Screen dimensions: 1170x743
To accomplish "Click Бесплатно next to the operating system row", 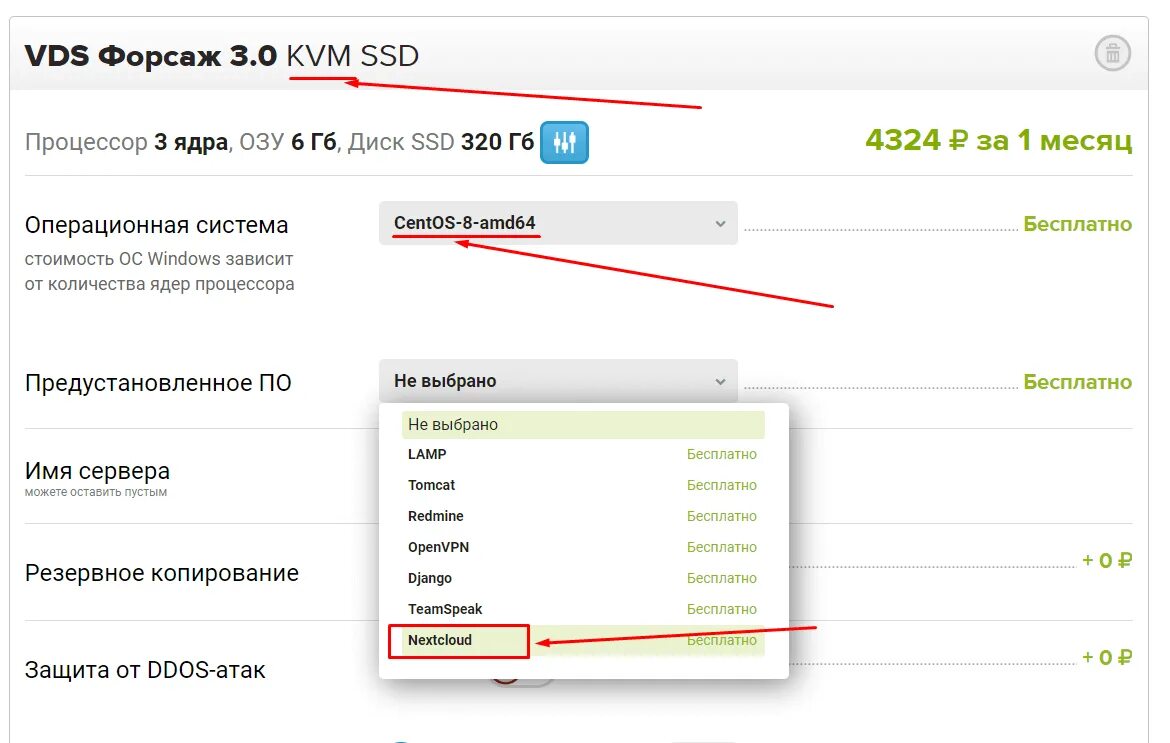I will click(x=1077, y=224).
